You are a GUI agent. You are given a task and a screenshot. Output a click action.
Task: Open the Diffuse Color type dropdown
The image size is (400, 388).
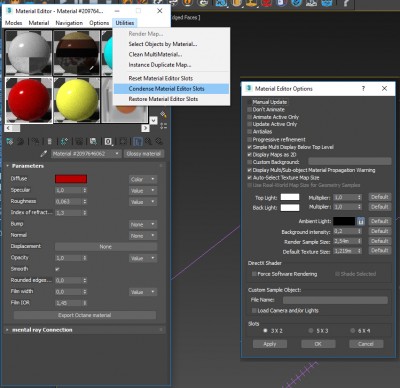143,179
